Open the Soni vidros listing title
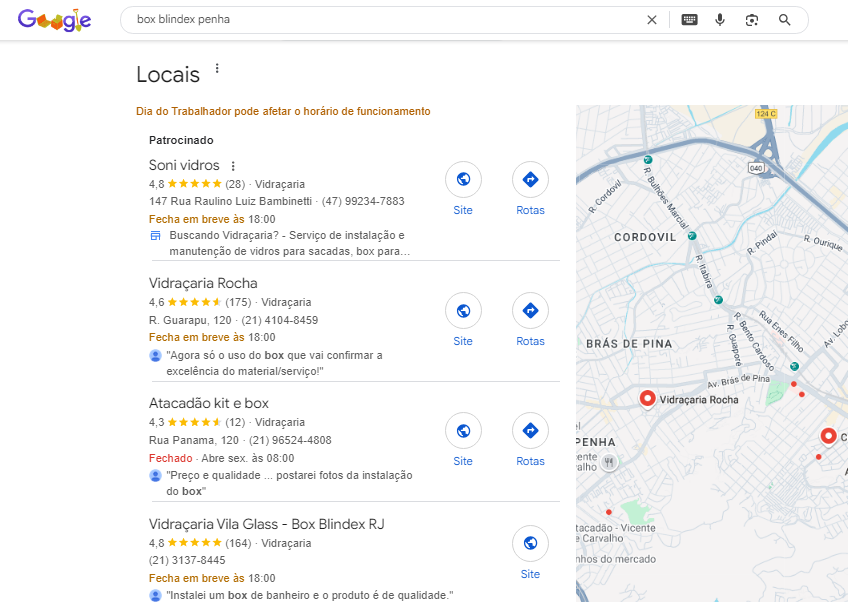This screenshot has width=848, height=602. click(184, 165)
